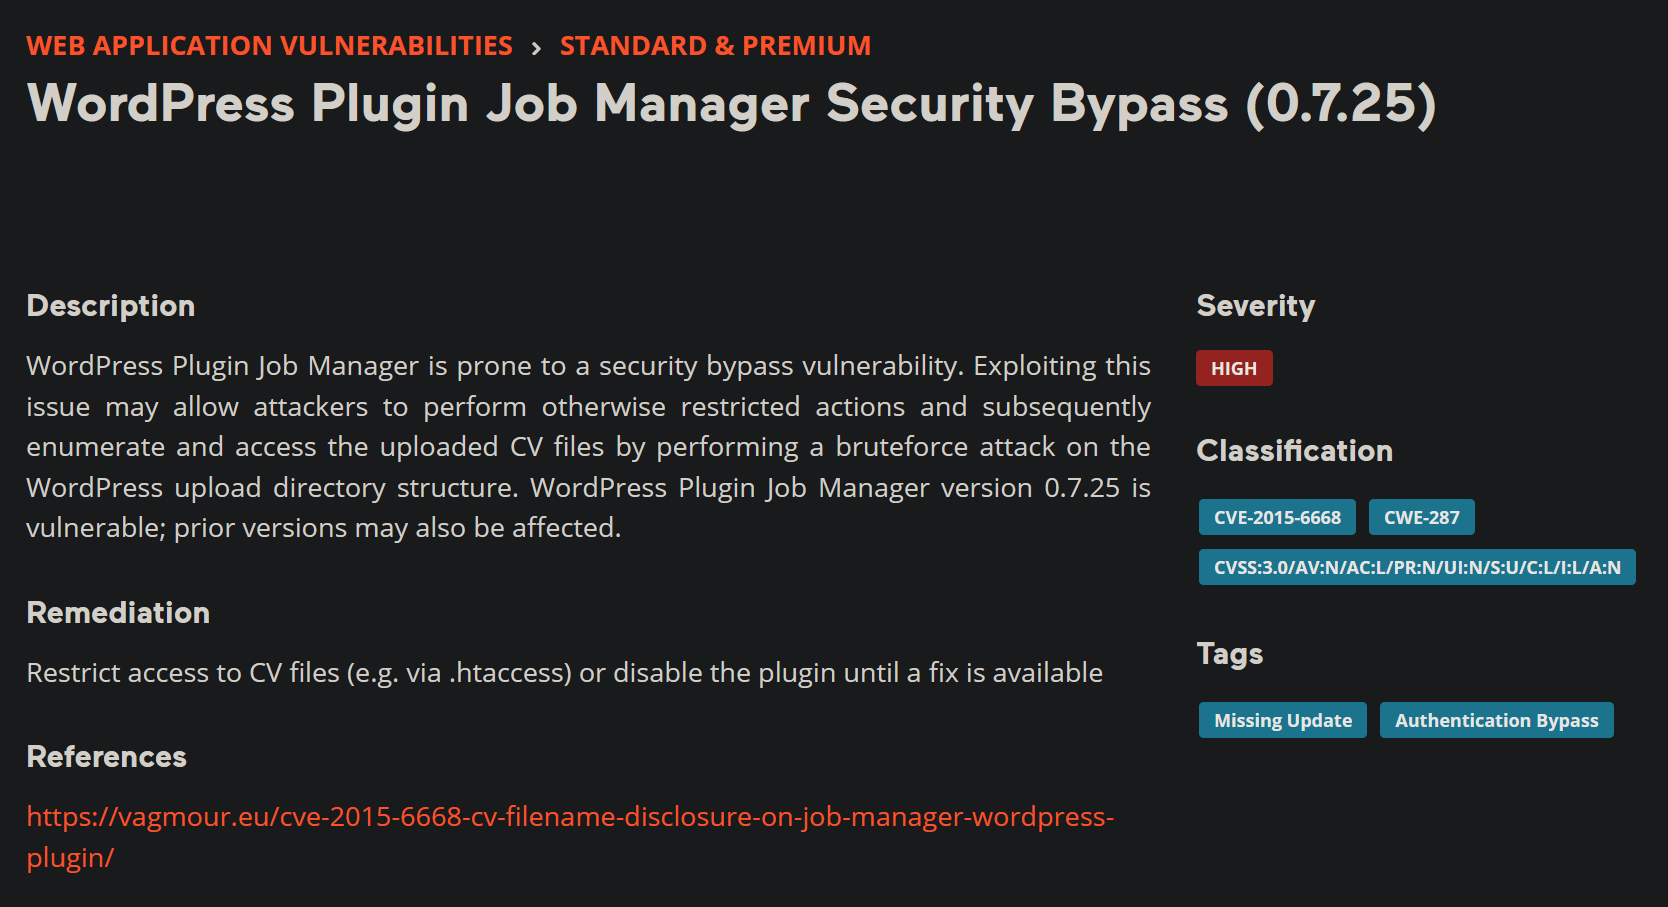Click the breadcrumb chevron separator
The height and width of the screenshot is (907, 1668).
[x=536, y=48]
